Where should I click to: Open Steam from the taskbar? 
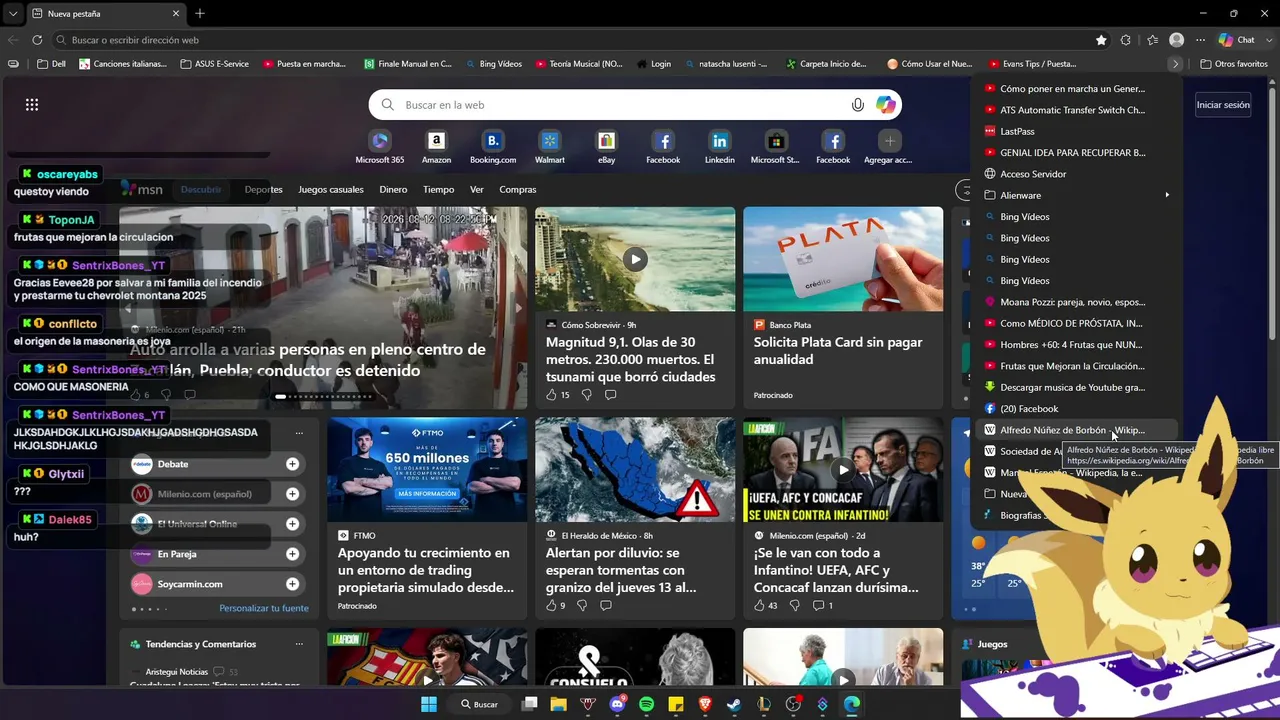pos(734,704)
